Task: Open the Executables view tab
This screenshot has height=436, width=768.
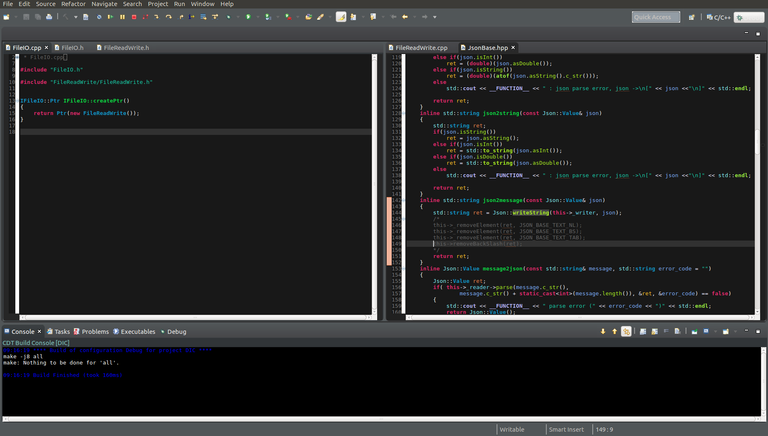Action: point(134,332)
